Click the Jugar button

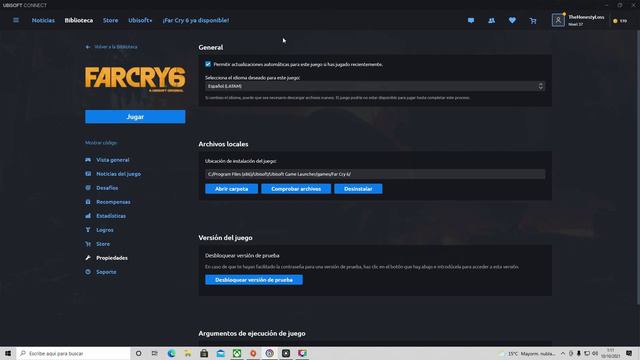pos(135,117)
